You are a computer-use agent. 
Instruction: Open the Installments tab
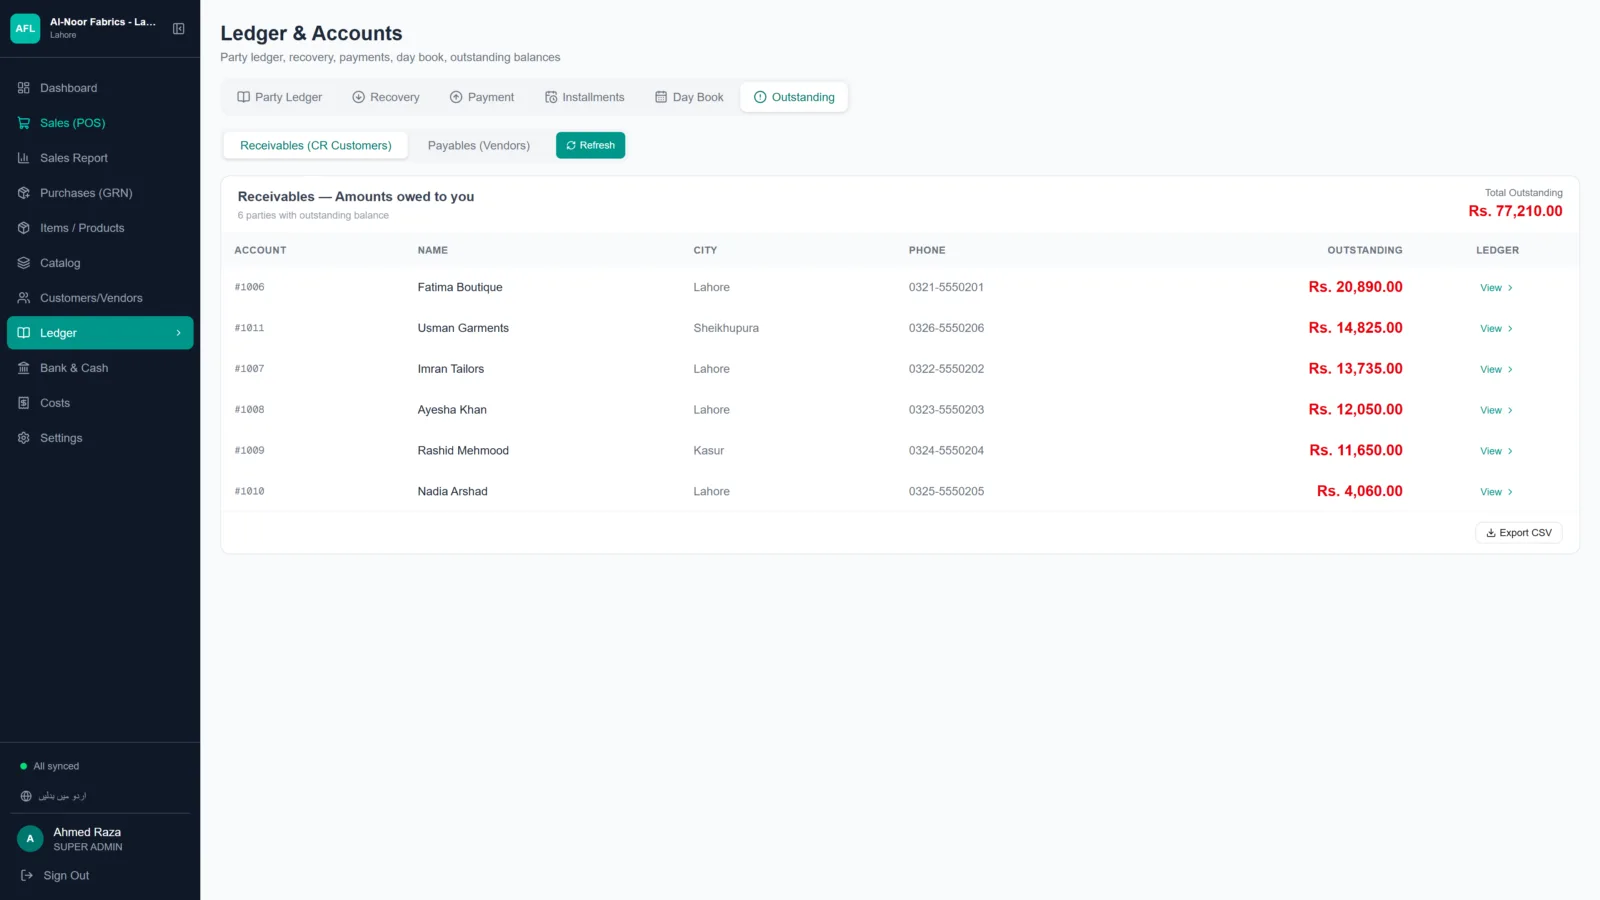pyautogui.click(x=585, y=97)
